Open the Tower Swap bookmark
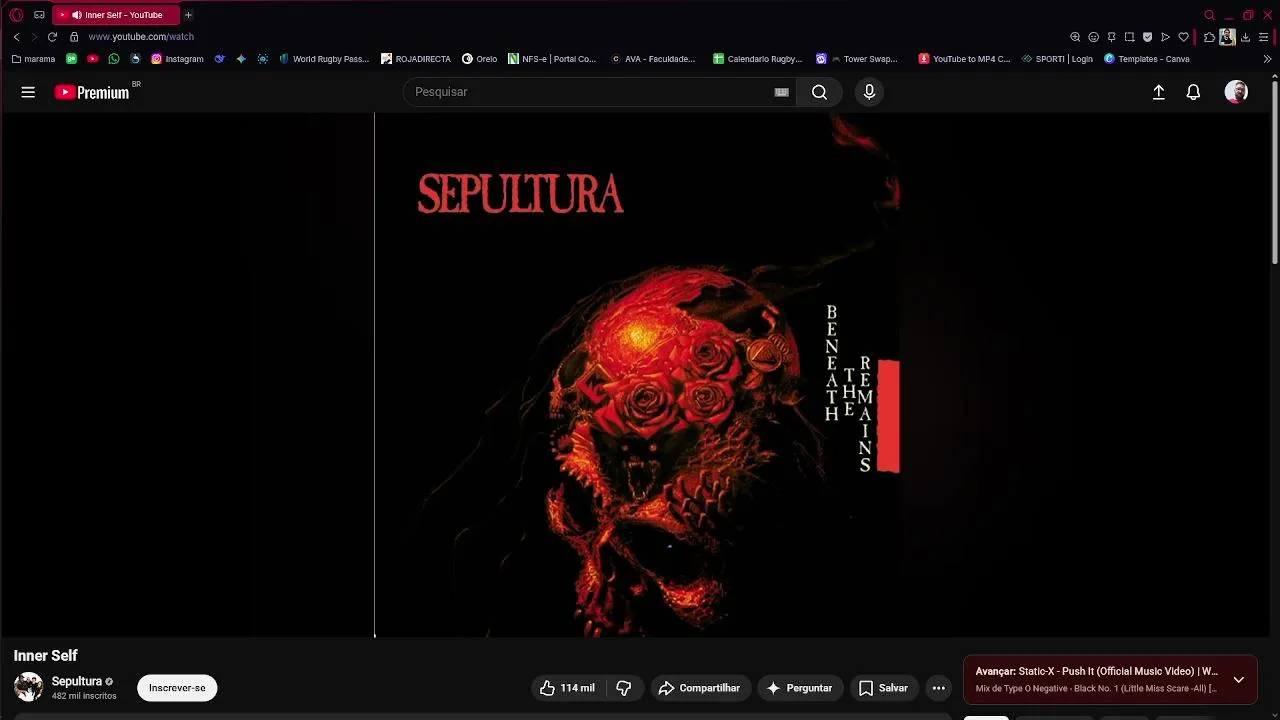This screenshot has width=1280, height=720. pyautogui.click(x=857, y=59)
